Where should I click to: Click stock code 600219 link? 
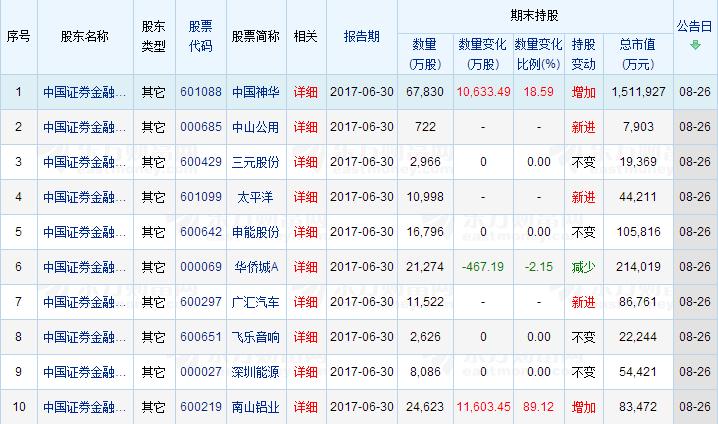pyautogui.click(x=200, y=407)
